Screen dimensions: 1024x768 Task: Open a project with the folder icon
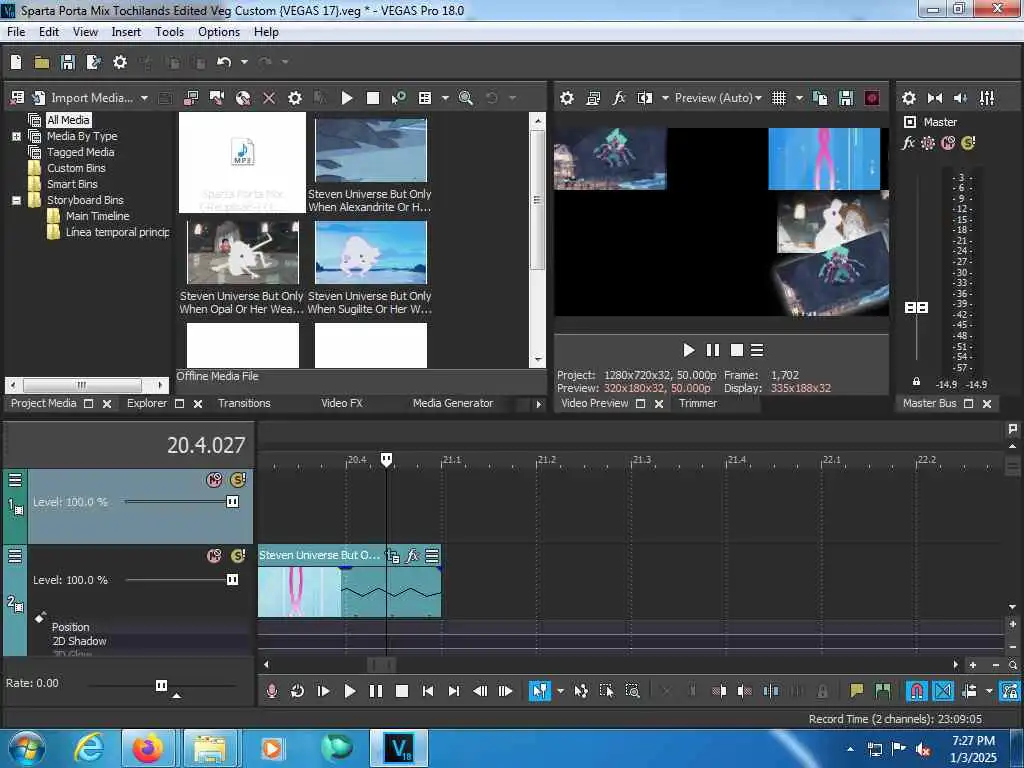click(x=42, y=62)
